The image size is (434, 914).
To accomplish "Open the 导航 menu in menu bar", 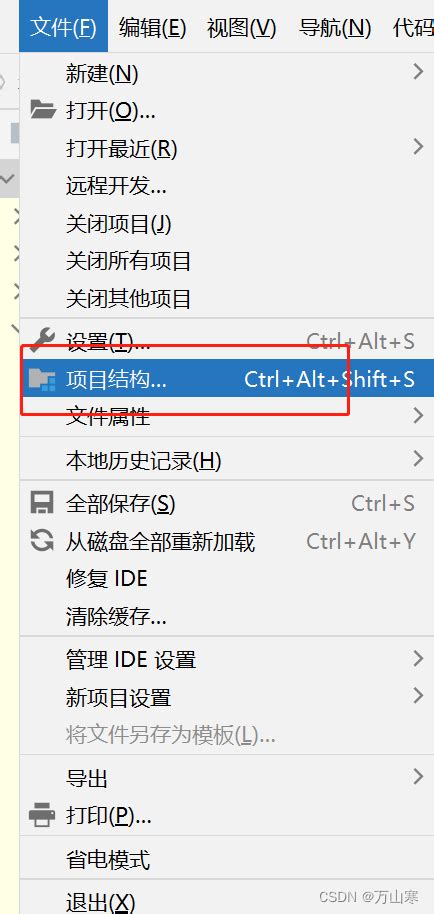I will 335,27.
